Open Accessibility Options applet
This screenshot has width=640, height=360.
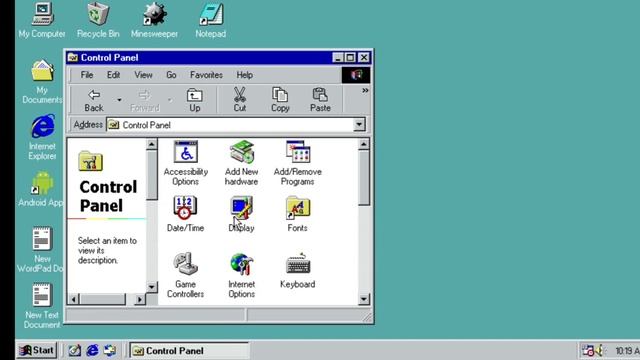tap(186, 163)
